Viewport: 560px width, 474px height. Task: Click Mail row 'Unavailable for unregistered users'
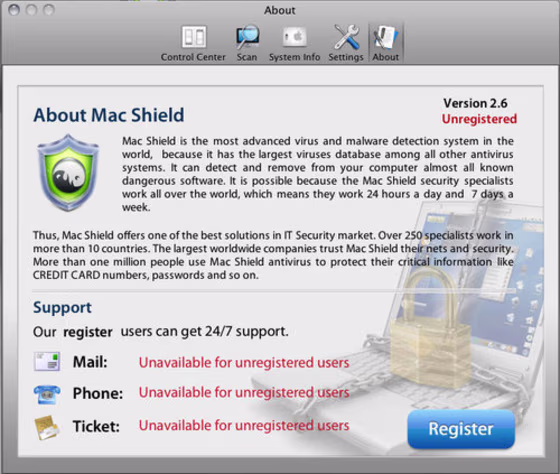(x=244, y=363)
